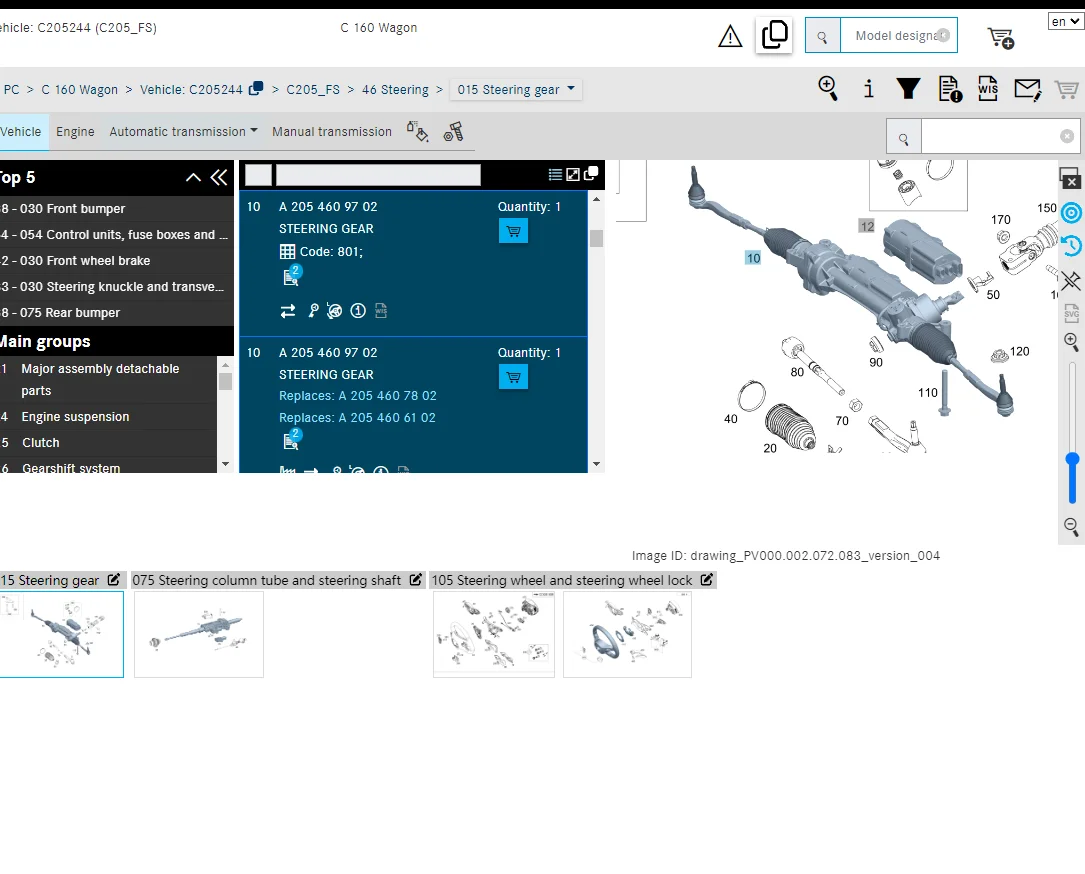This screenshot has width=1085, height=874.
Task: Adjust the diagram zoom slider handle
Action: pos(1073,459)
